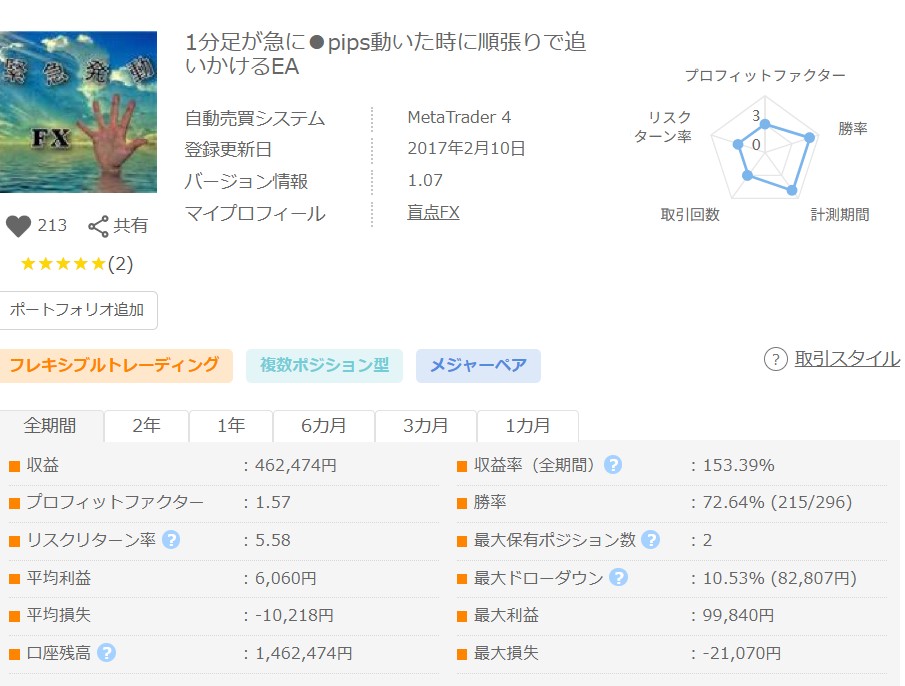Screen dimensions: 905x686
Task: Click the 複数ポジション型 tag
Action: tap(324, 365)
